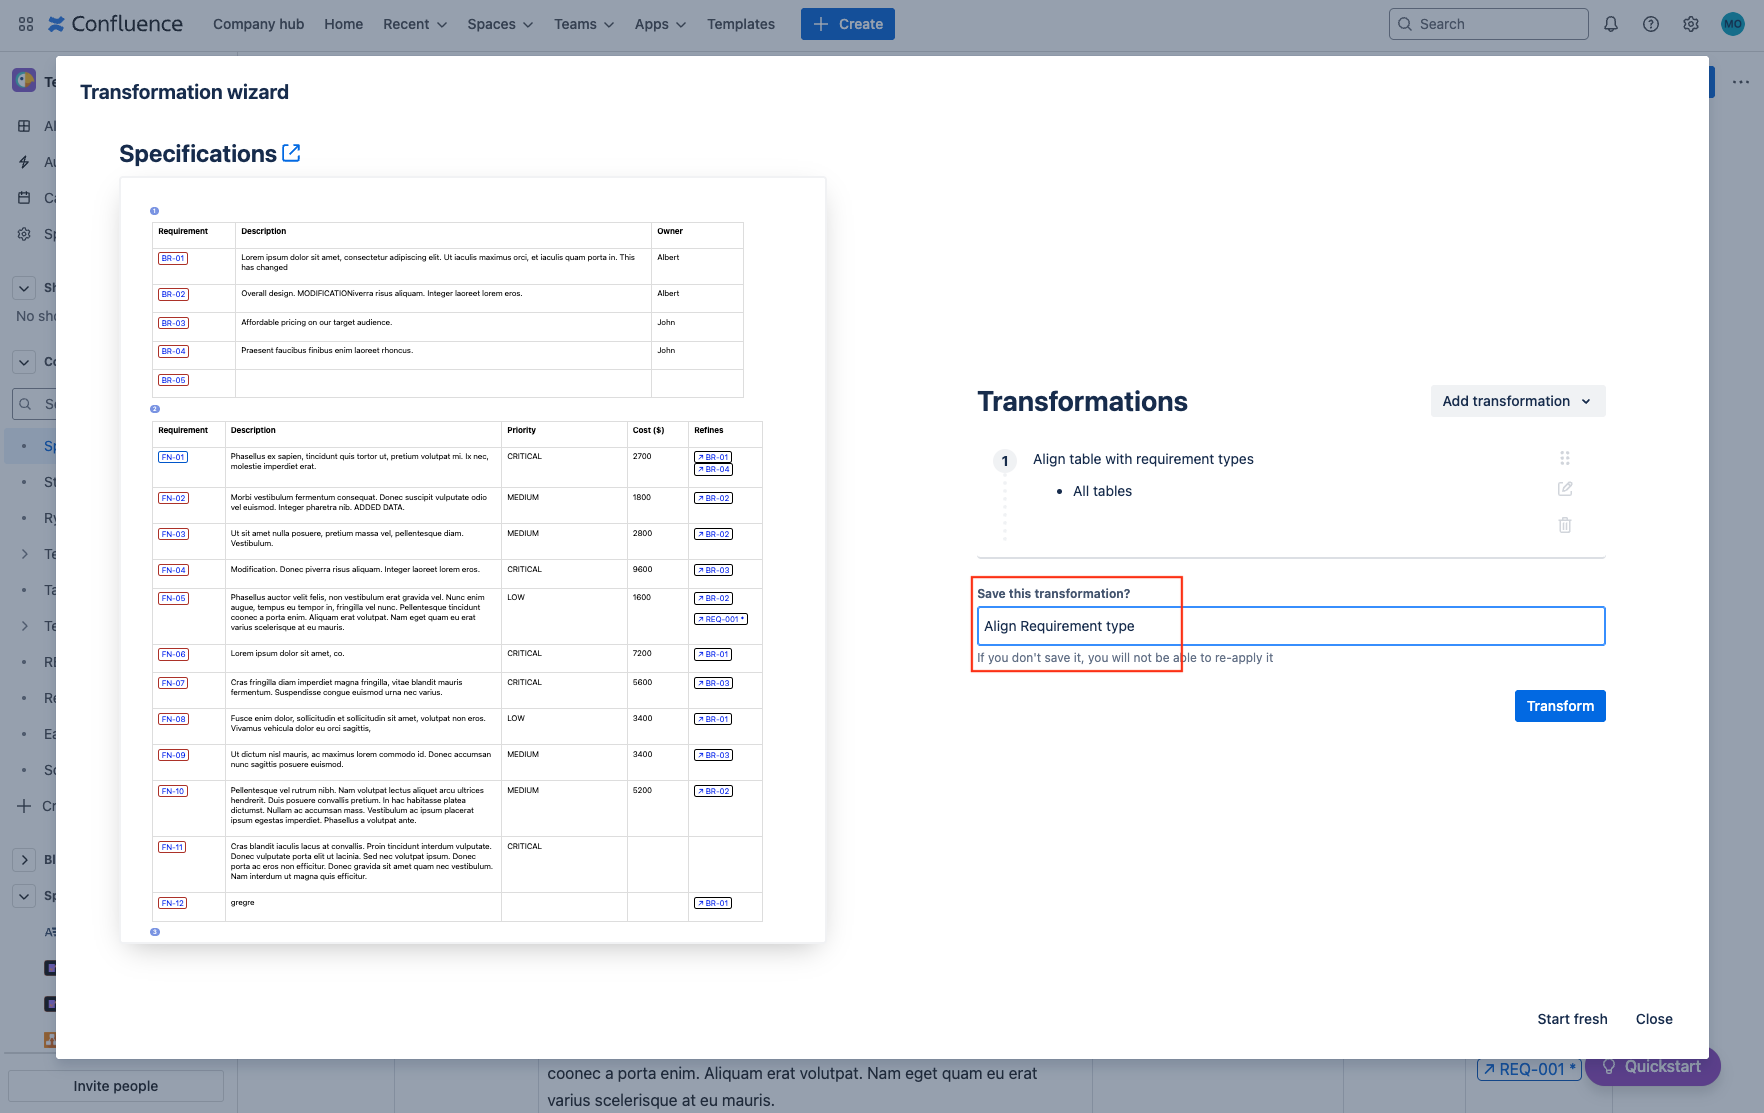
Task: Click the transformation name input field
Action: 1289,625
